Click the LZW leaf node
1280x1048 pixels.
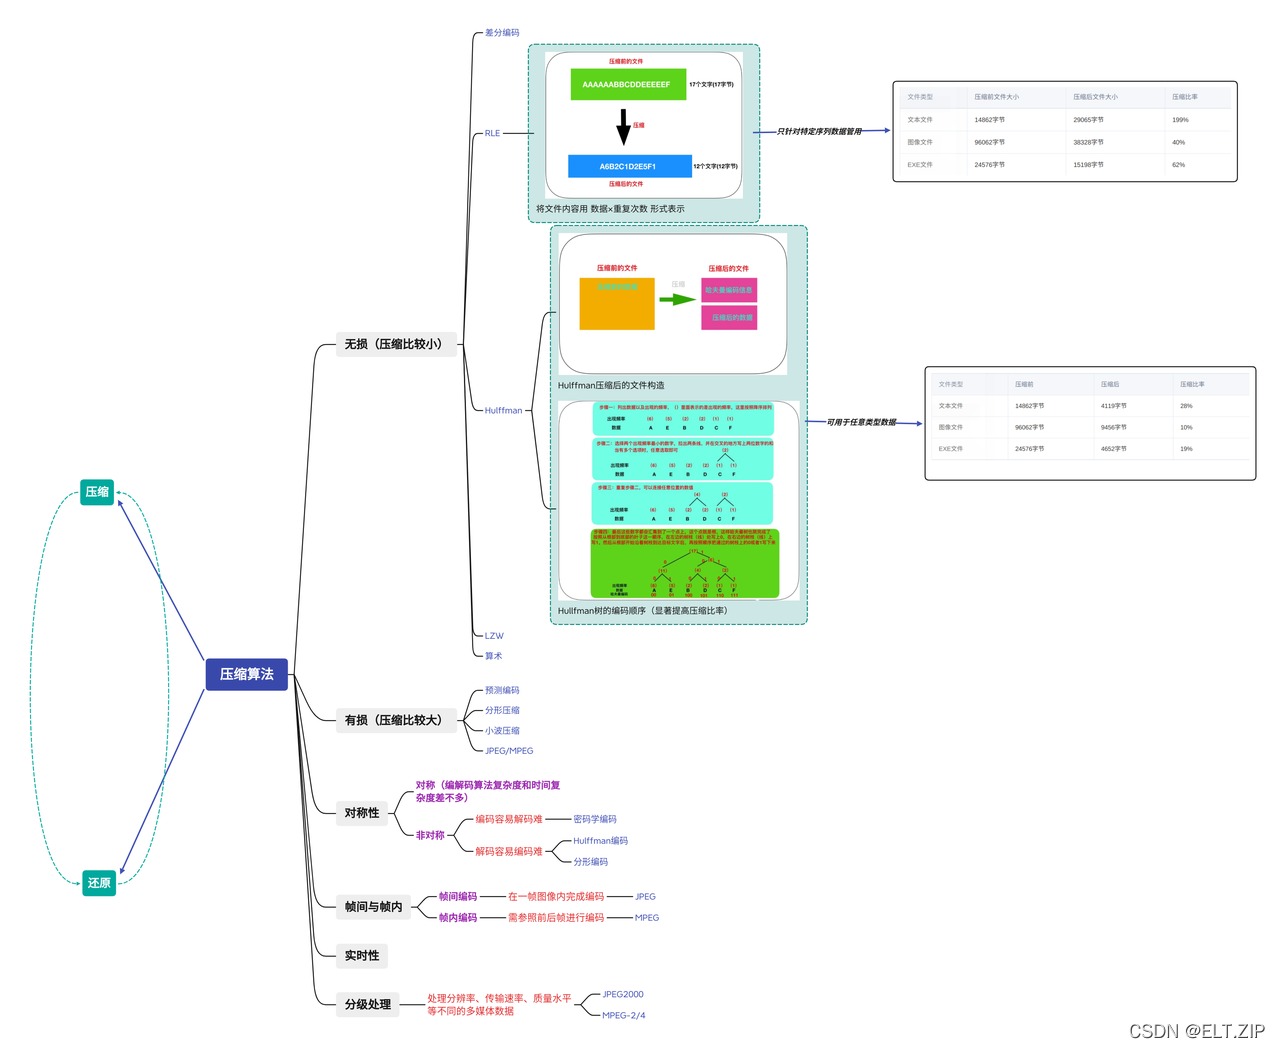[494, 636]
